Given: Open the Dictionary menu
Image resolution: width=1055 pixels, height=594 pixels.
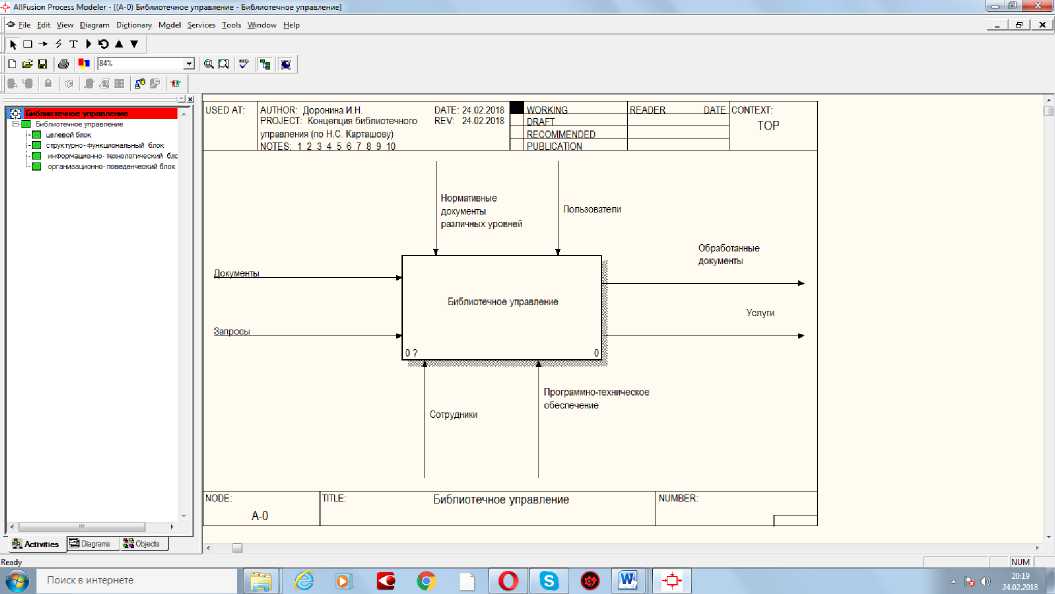Looking at the screenshot, I should (134, 26).
